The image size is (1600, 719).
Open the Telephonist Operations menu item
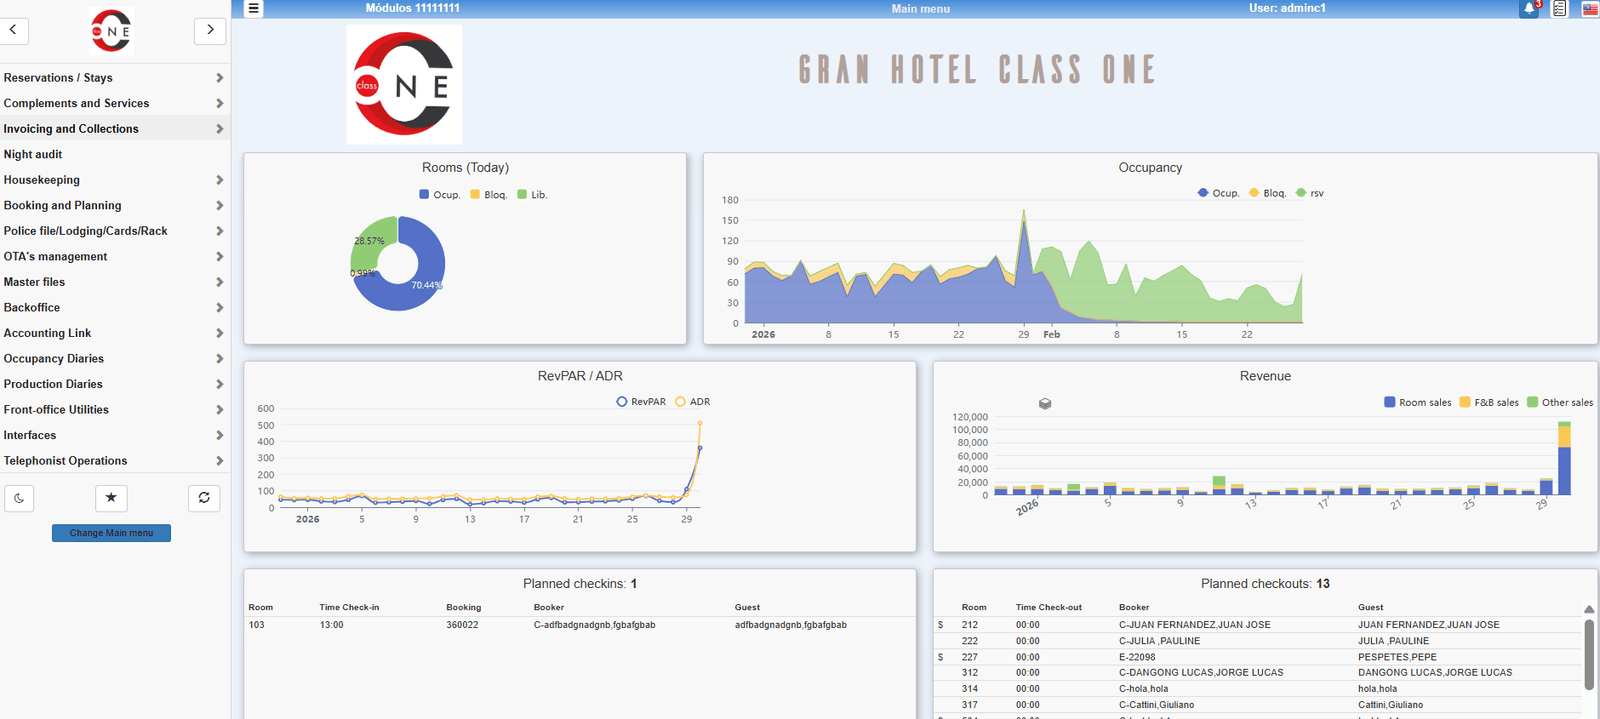[x=115, y=461]
